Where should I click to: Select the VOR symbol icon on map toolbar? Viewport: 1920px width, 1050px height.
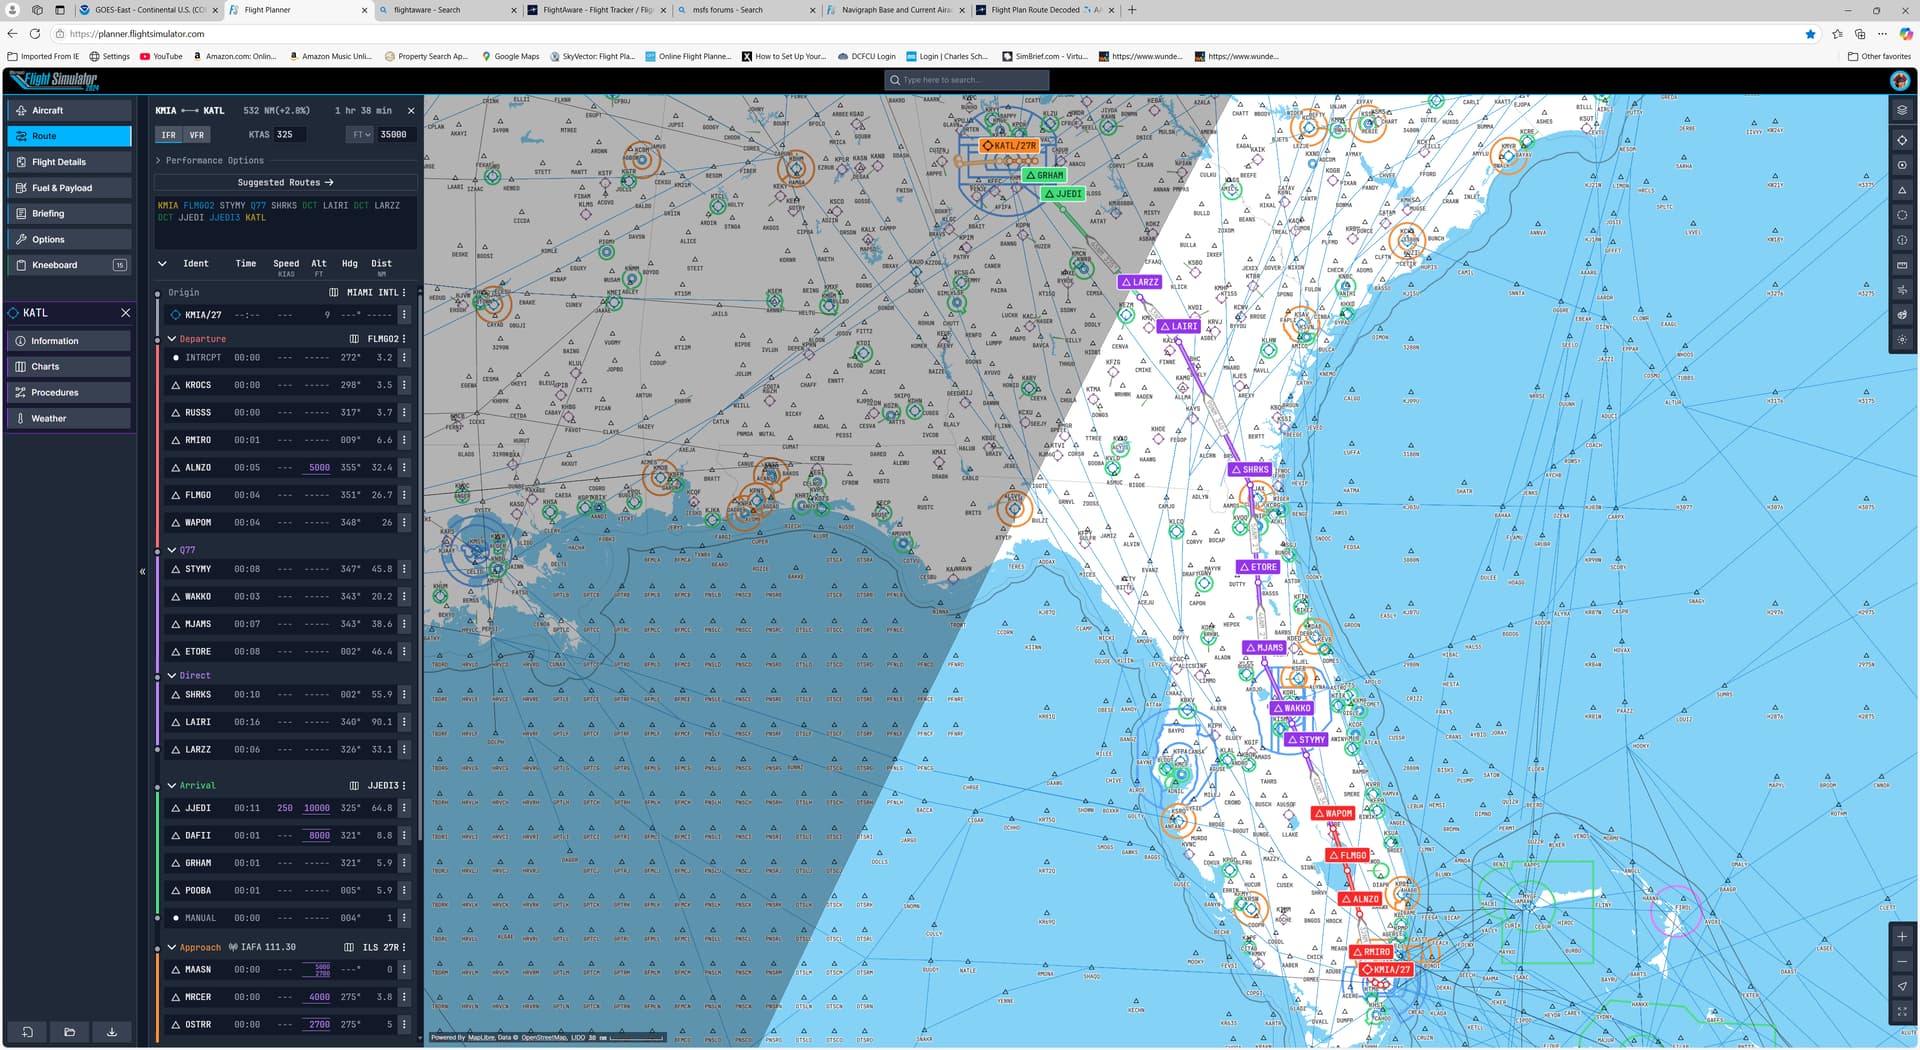[1901, 164]
